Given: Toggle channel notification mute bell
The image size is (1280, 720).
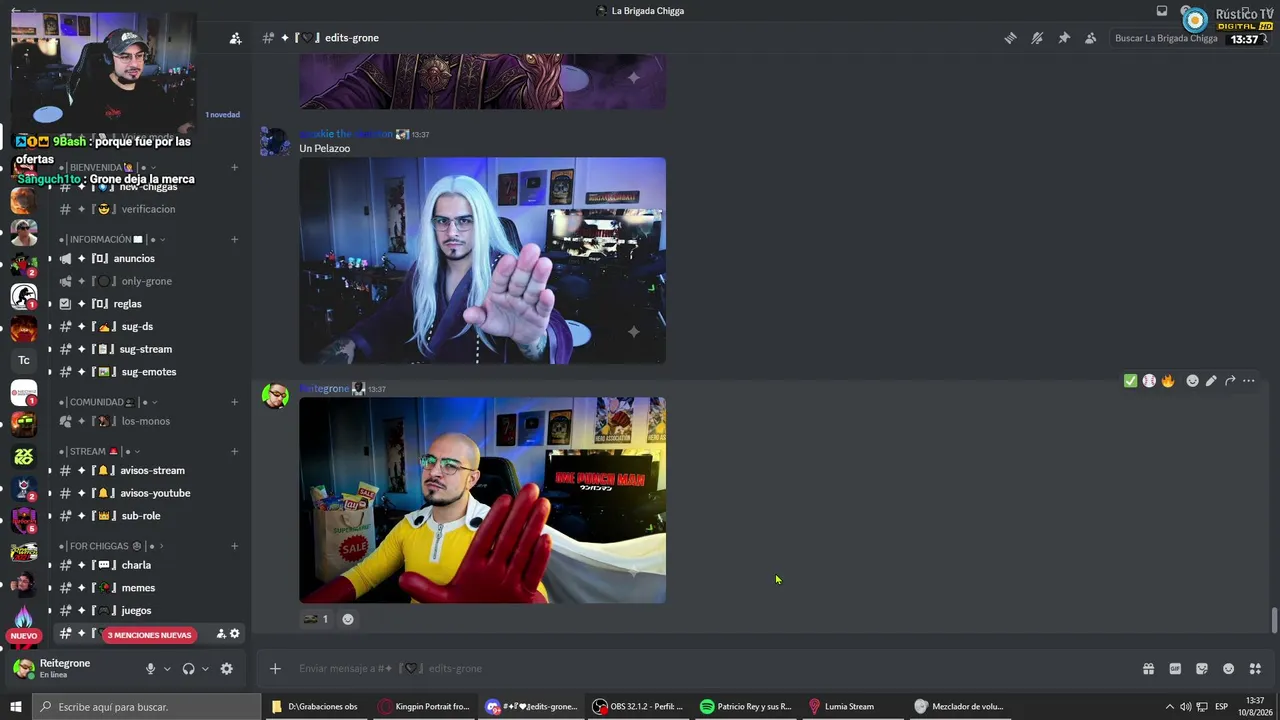Looking at the screenshot, I should click(x=1037, y=38).
